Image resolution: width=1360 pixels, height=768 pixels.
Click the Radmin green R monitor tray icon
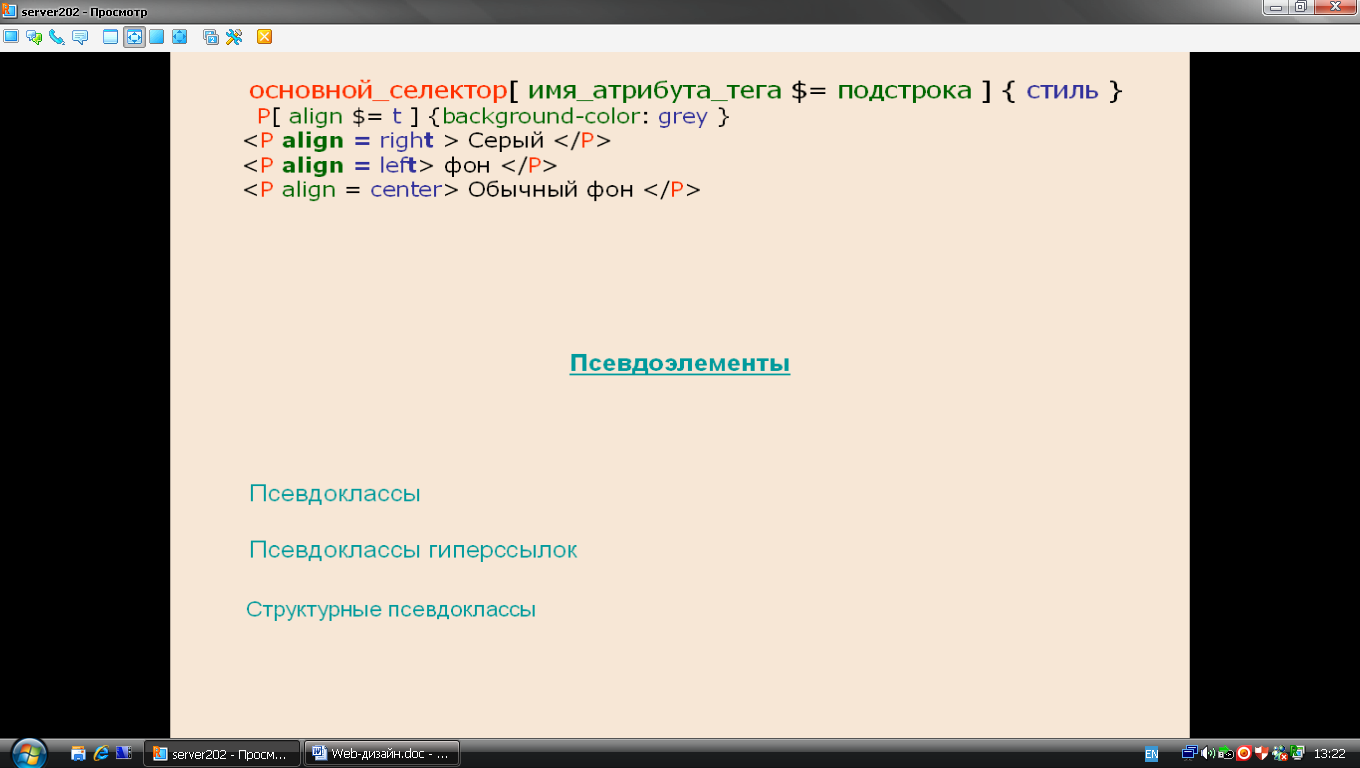[1297, 753]
